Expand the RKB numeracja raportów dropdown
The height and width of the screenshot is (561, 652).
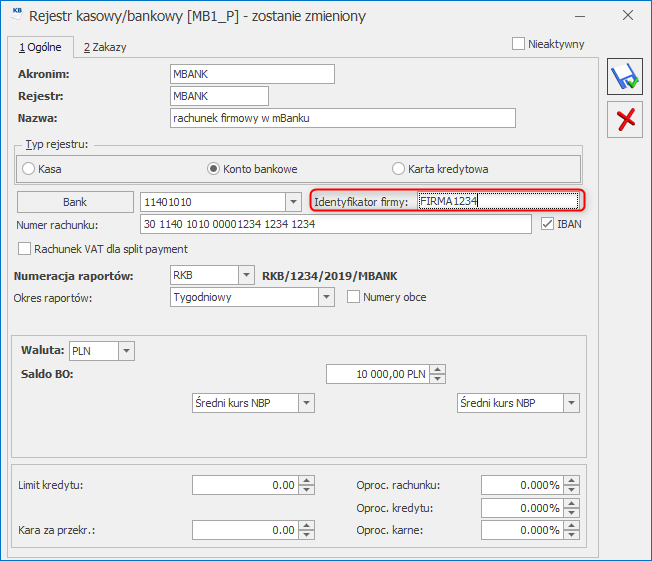tap(245, 275)
